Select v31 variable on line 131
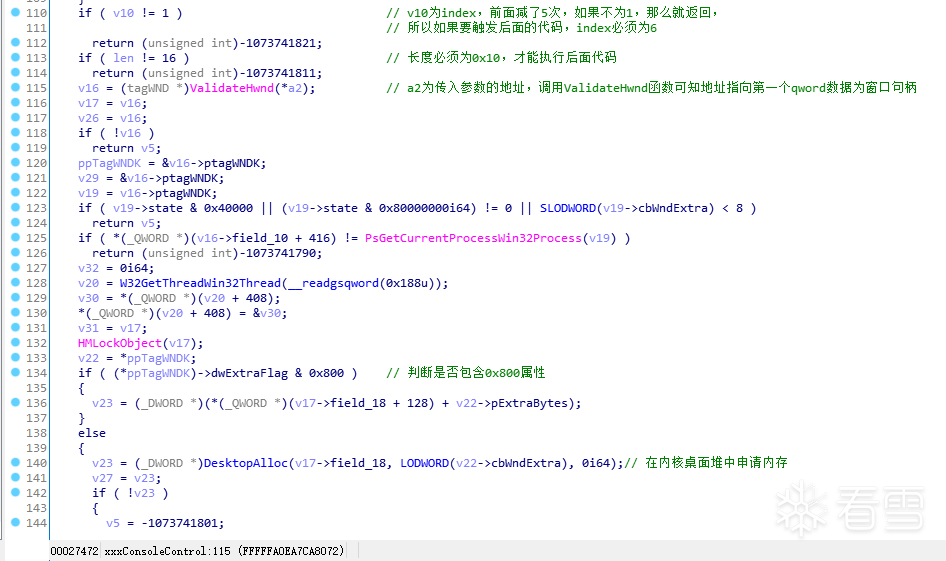Screen dimensions: 946x561 click(88, 328)
